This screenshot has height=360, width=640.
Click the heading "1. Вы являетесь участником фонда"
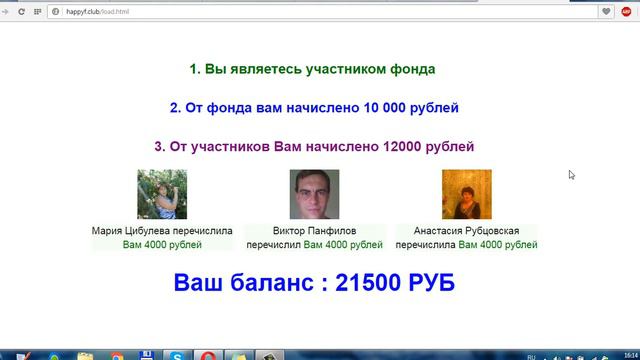(x=312, y=69)
